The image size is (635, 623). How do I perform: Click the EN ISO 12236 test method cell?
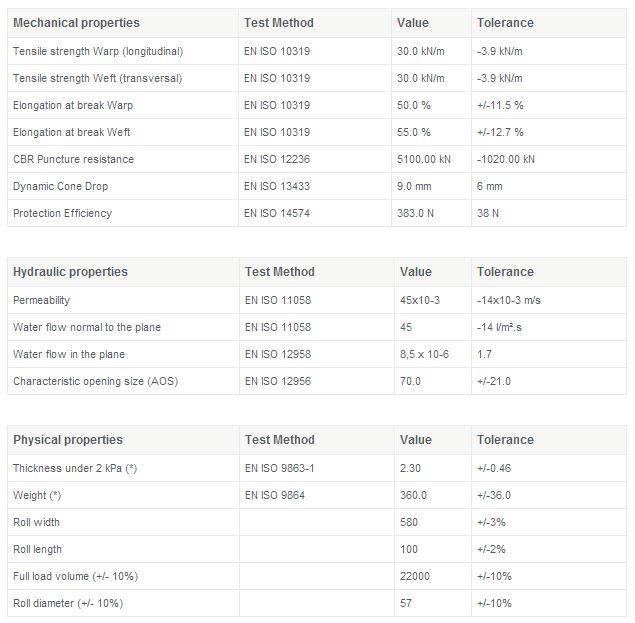[277, 159]
